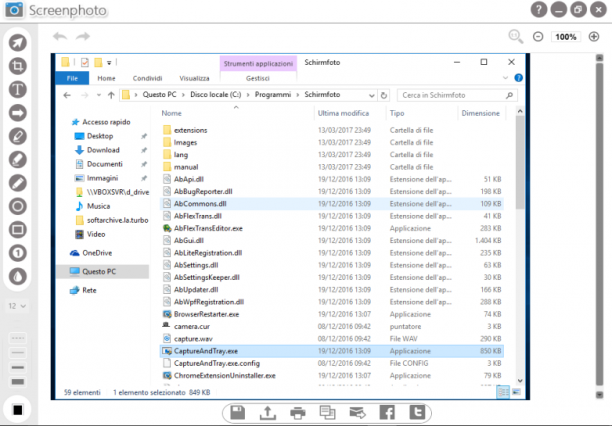The image size is (612, 426).
Task: Open Explorer help blue icon
Action: [x=518, y=78]
